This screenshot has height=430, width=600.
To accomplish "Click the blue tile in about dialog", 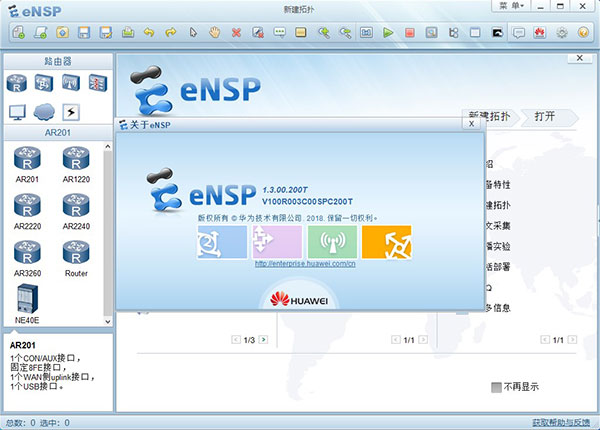I will click(x=222, y=242).
